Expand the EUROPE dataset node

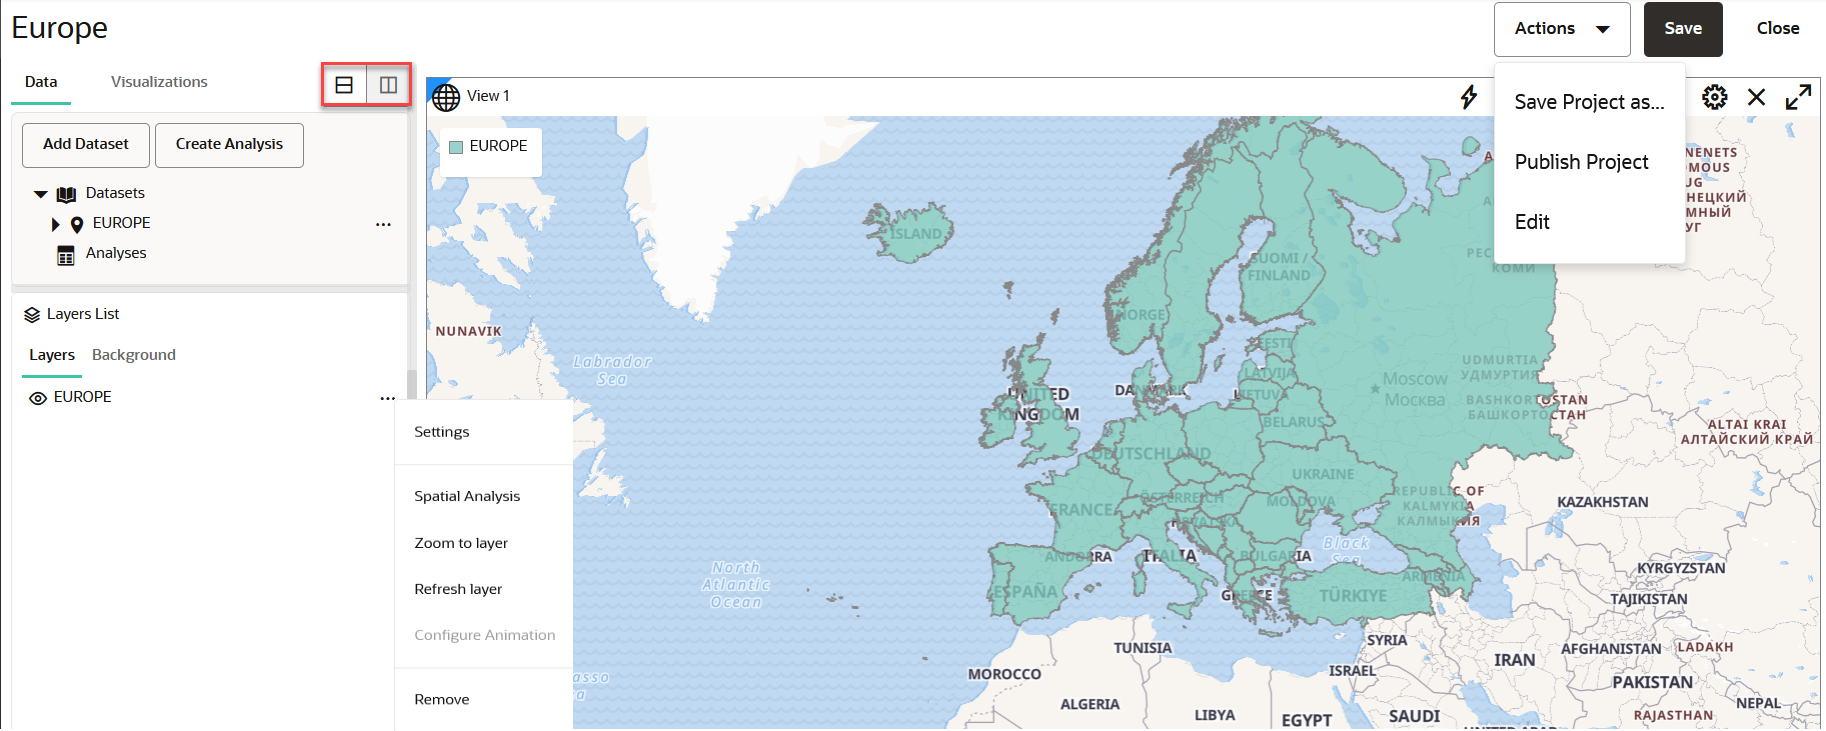coord(56,224)
